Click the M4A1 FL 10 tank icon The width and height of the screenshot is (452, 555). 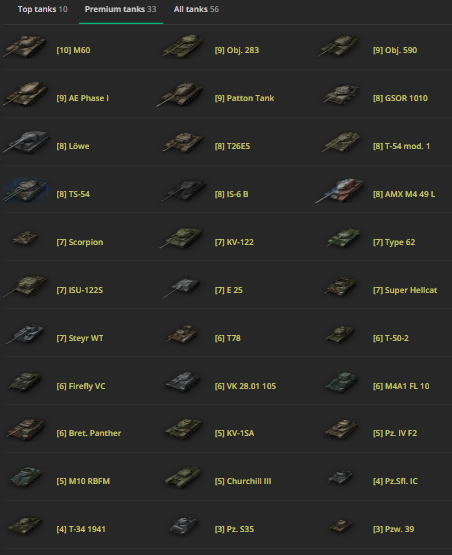coord(341,382)
